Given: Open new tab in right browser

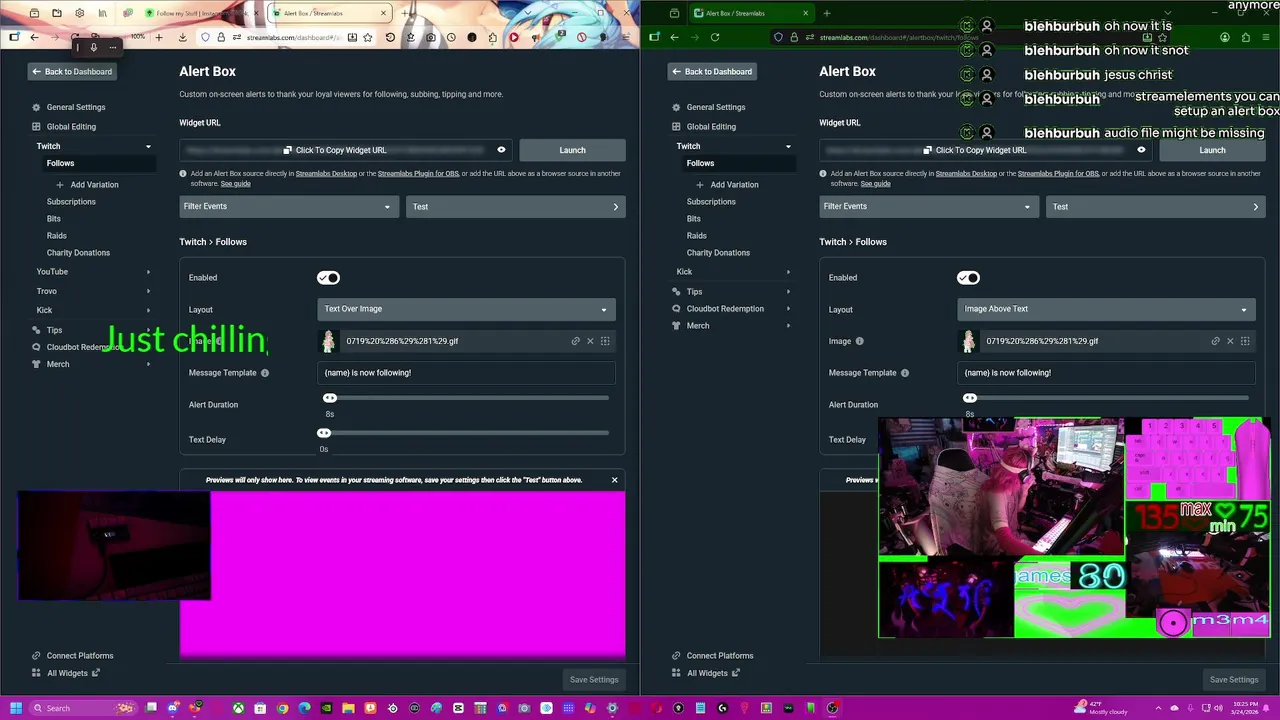Looking at the screenshot, I should coord(827,13).
